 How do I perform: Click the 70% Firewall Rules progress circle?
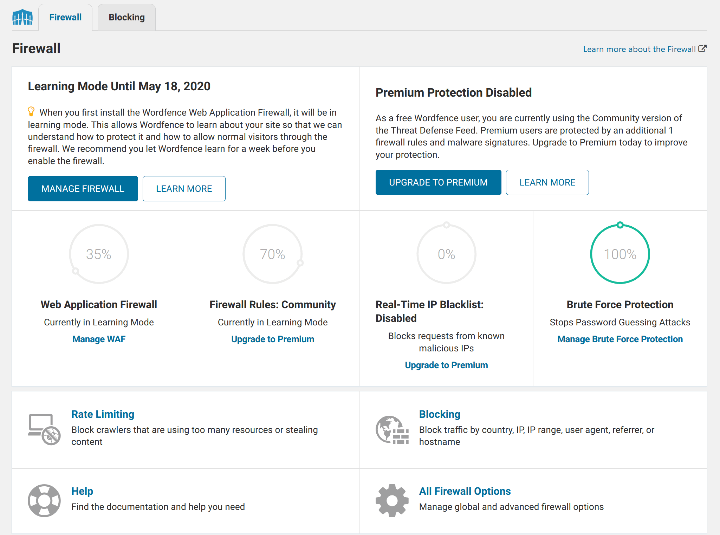tap(272, 255)
